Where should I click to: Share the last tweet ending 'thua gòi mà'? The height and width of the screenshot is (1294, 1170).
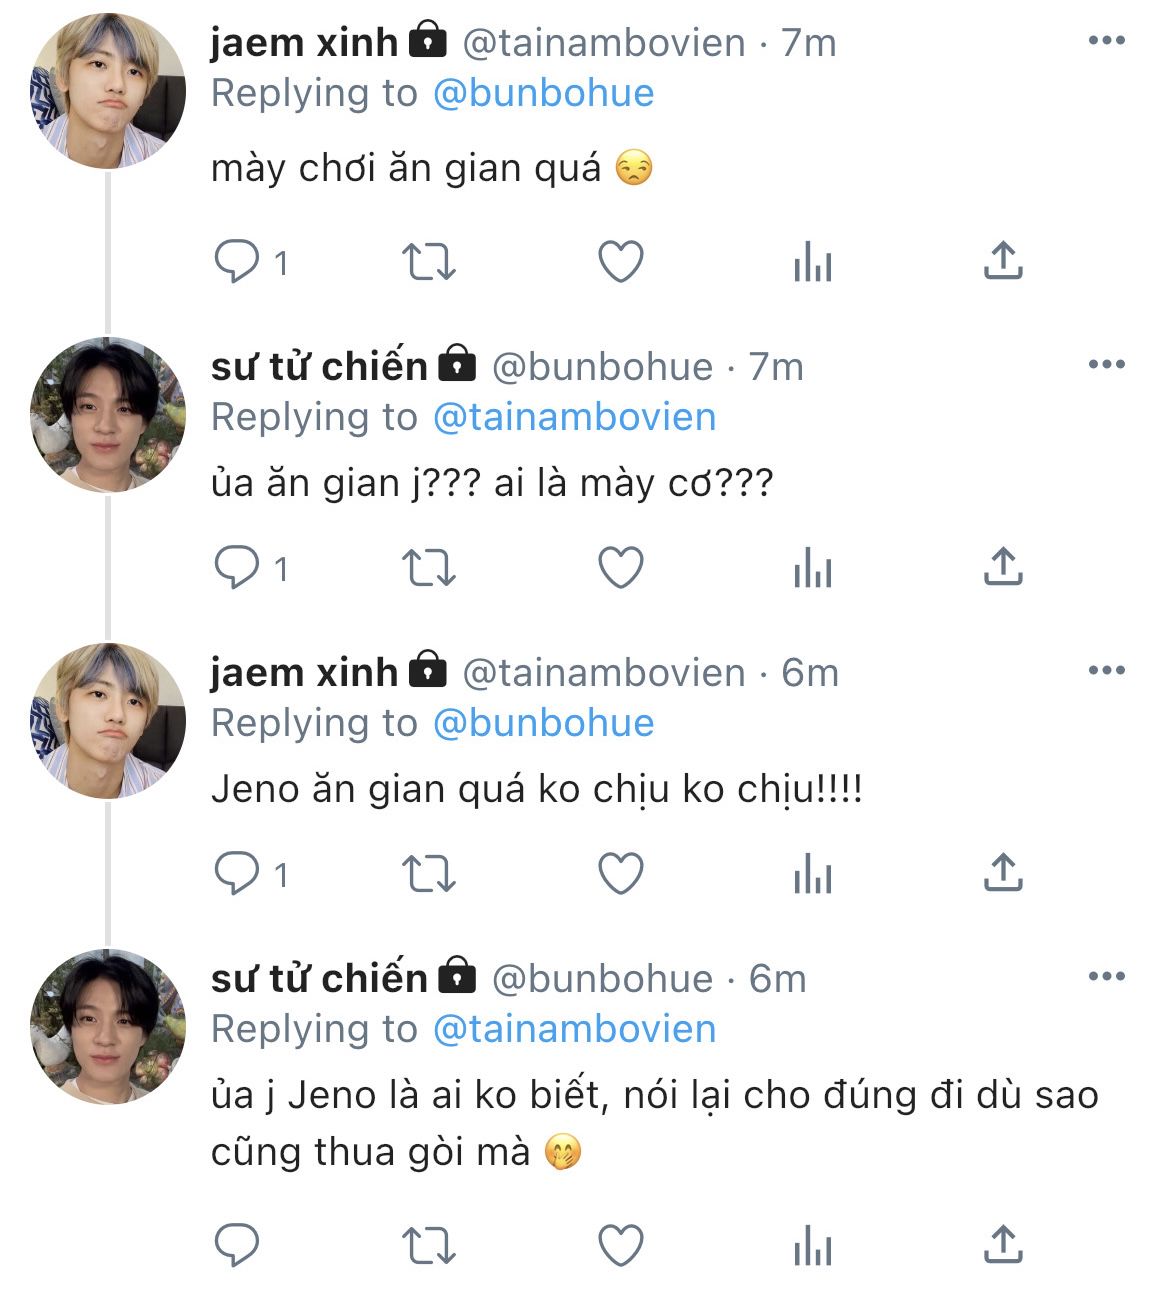pyautogui.click(x=1002, y=1245)
